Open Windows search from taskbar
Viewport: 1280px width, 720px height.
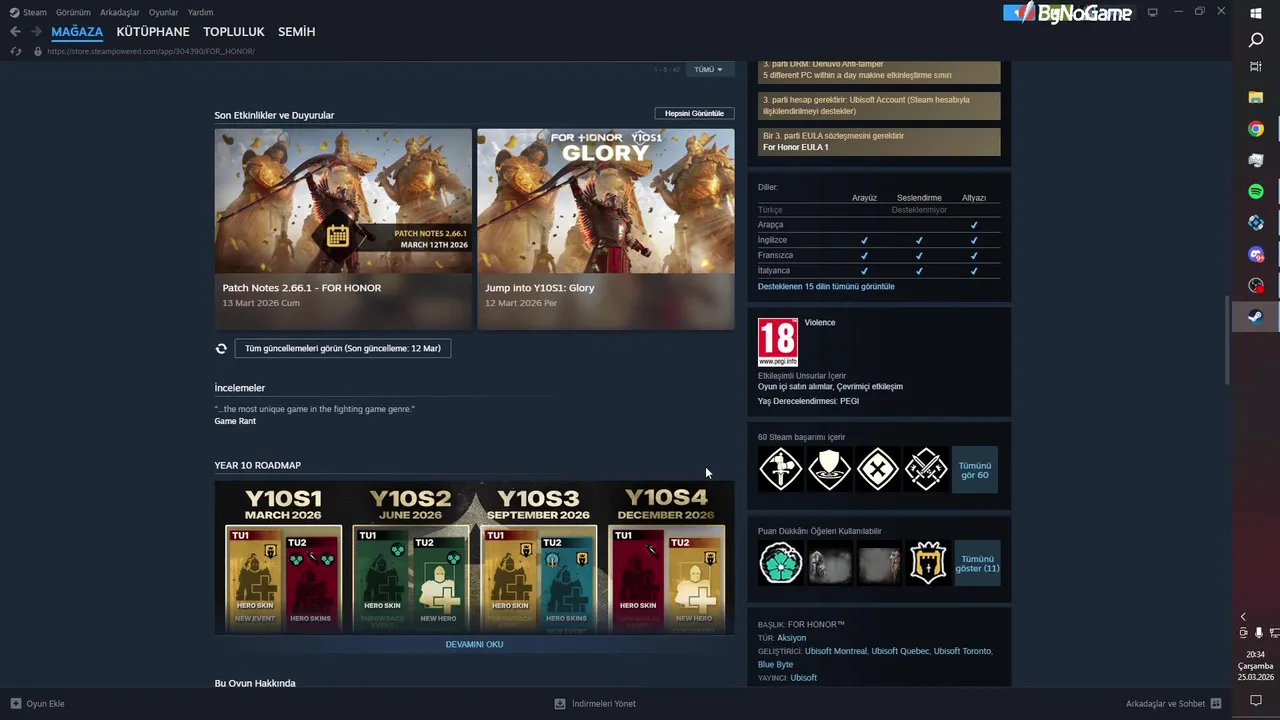pos(1256,40)
